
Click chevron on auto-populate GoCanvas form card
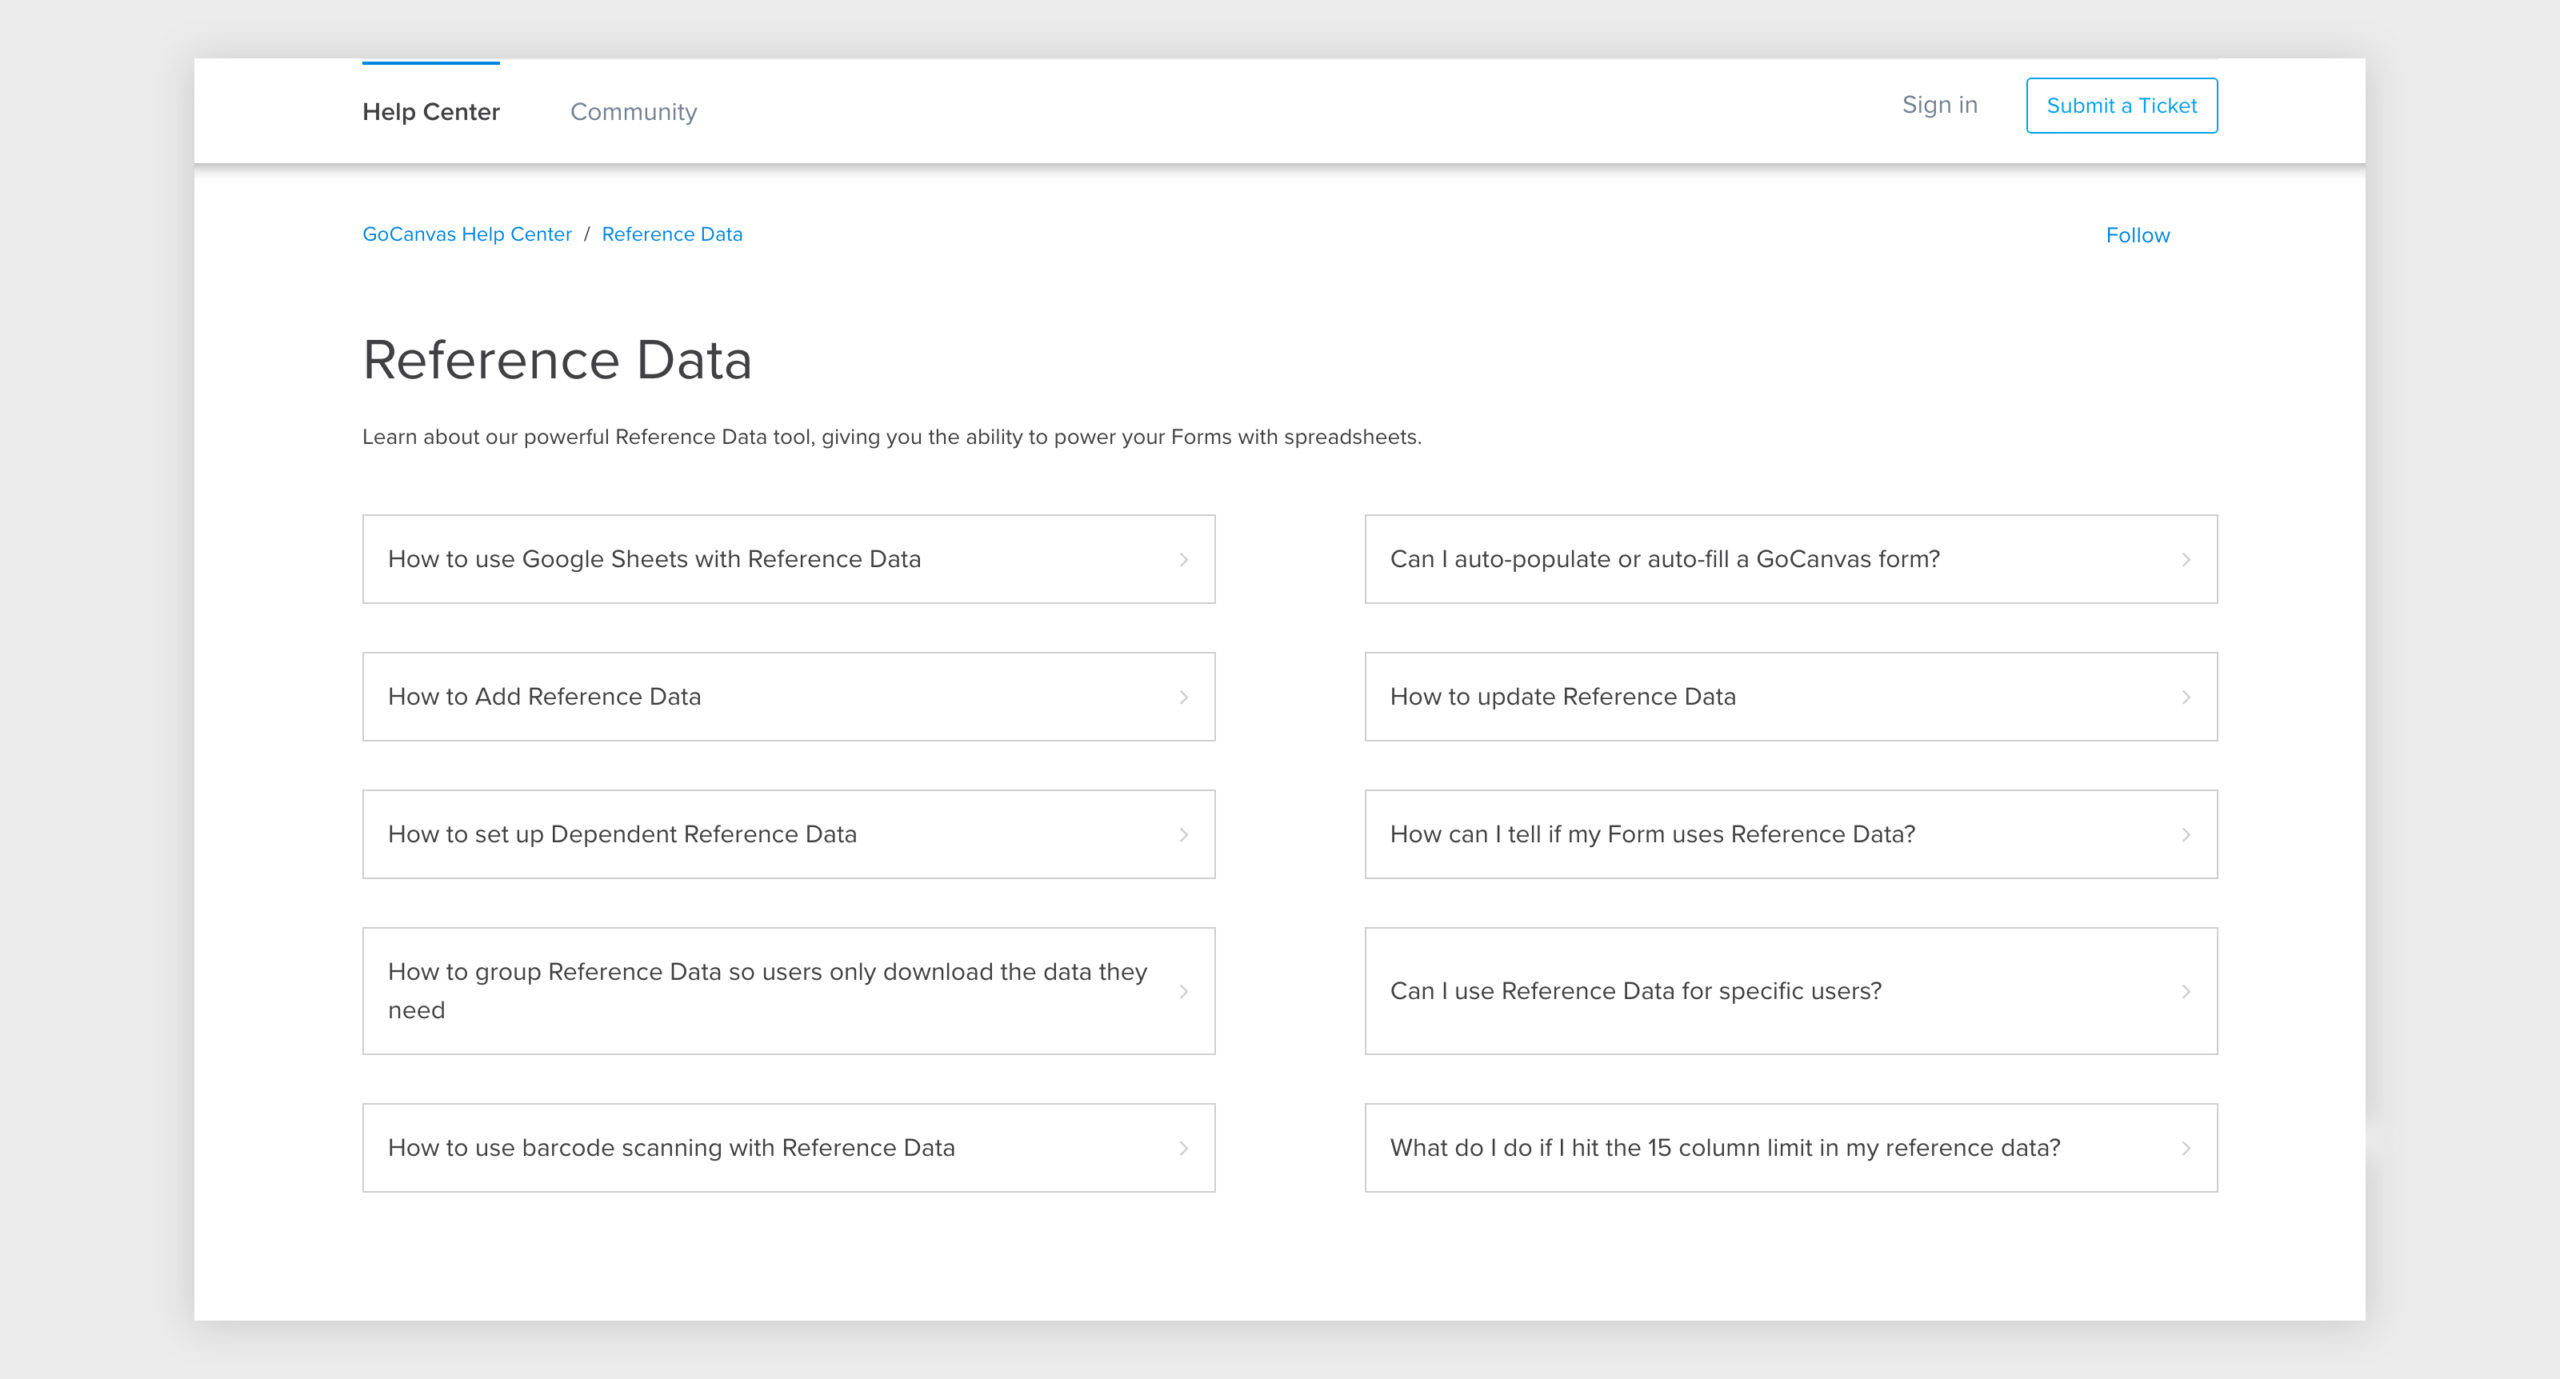click(2186, 560)
